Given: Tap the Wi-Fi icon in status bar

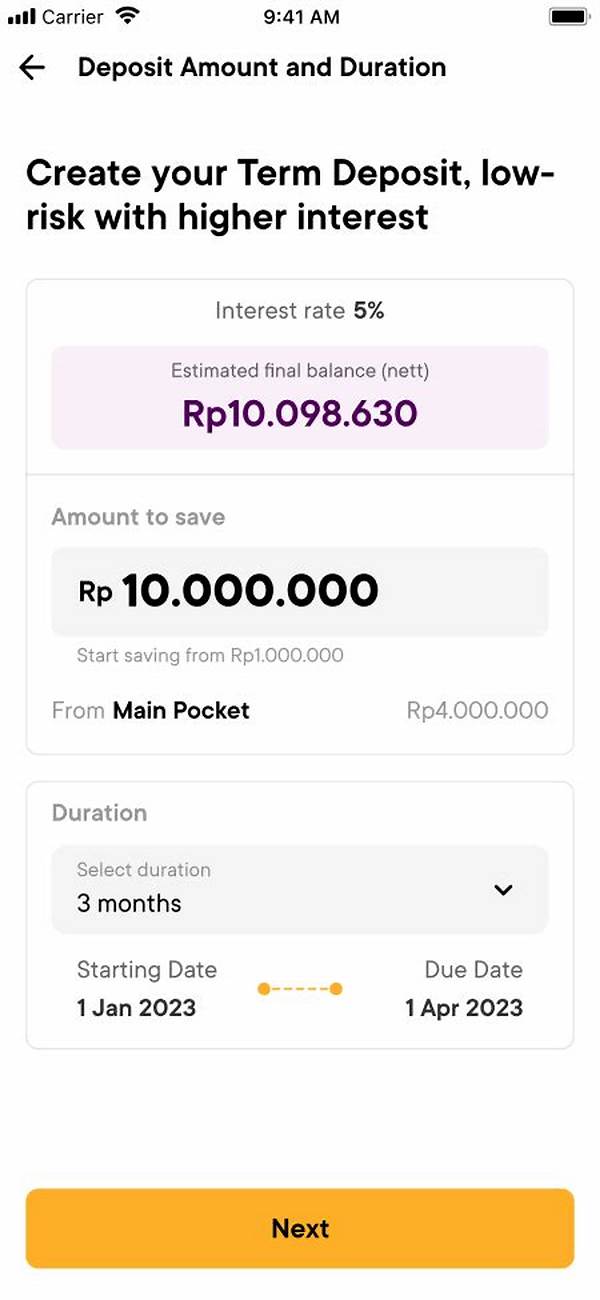Looking at the screenshot, I should (127, 15).
